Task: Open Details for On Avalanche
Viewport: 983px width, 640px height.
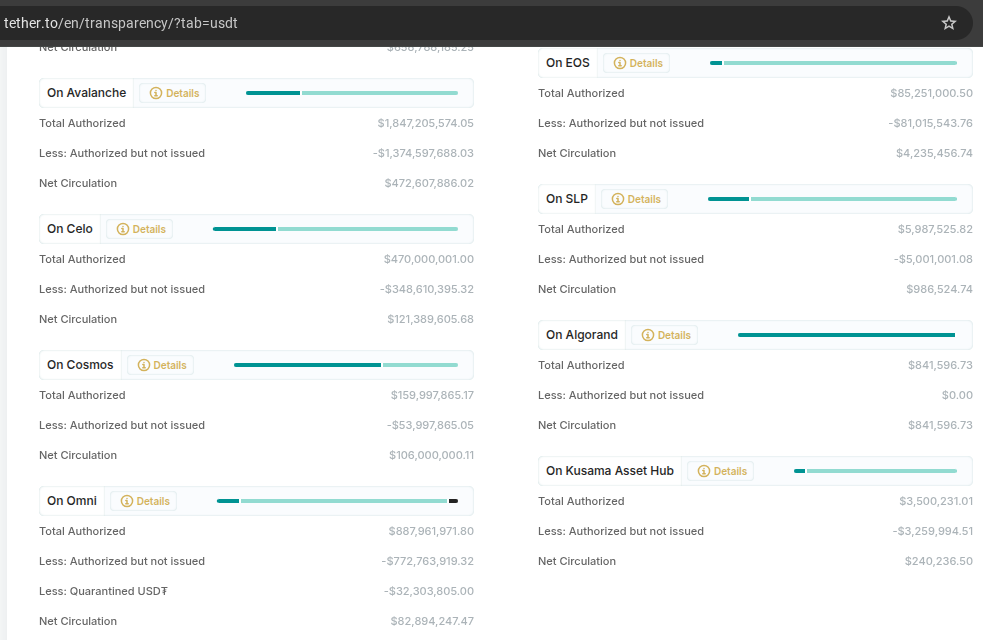Action: pos(174,93)
